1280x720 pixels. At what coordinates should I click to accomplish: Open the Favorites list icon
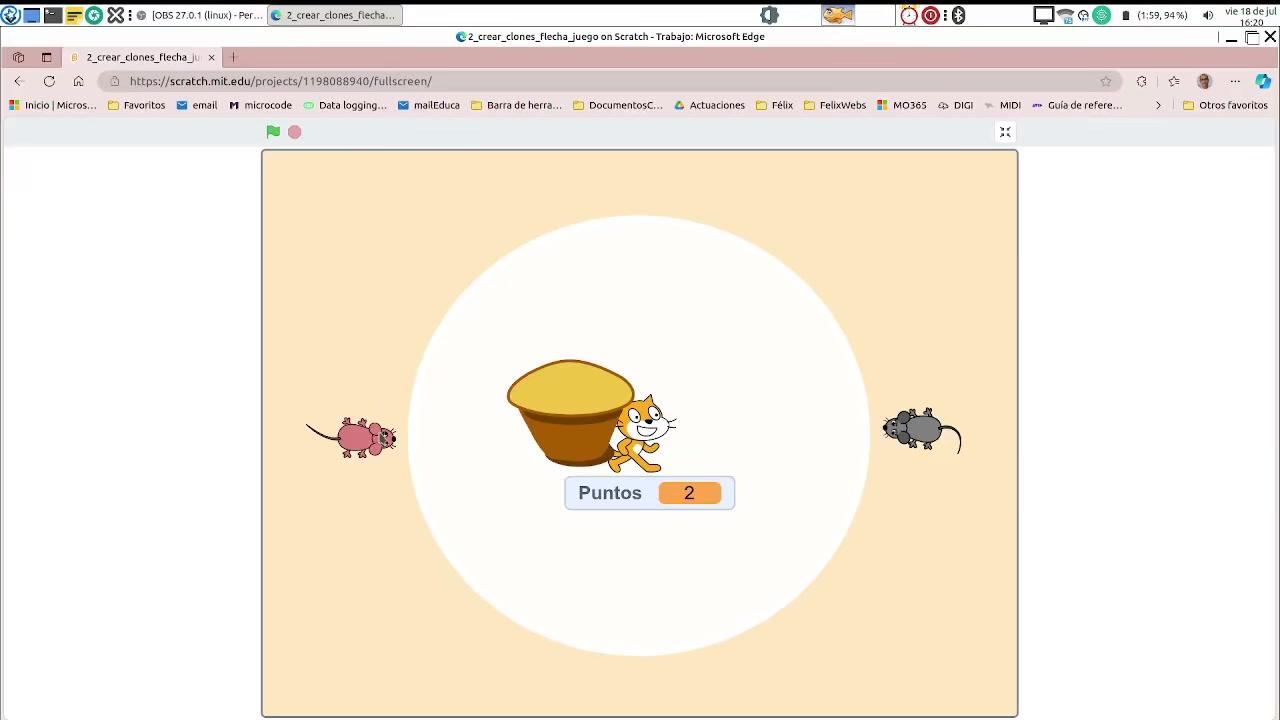1174,81
